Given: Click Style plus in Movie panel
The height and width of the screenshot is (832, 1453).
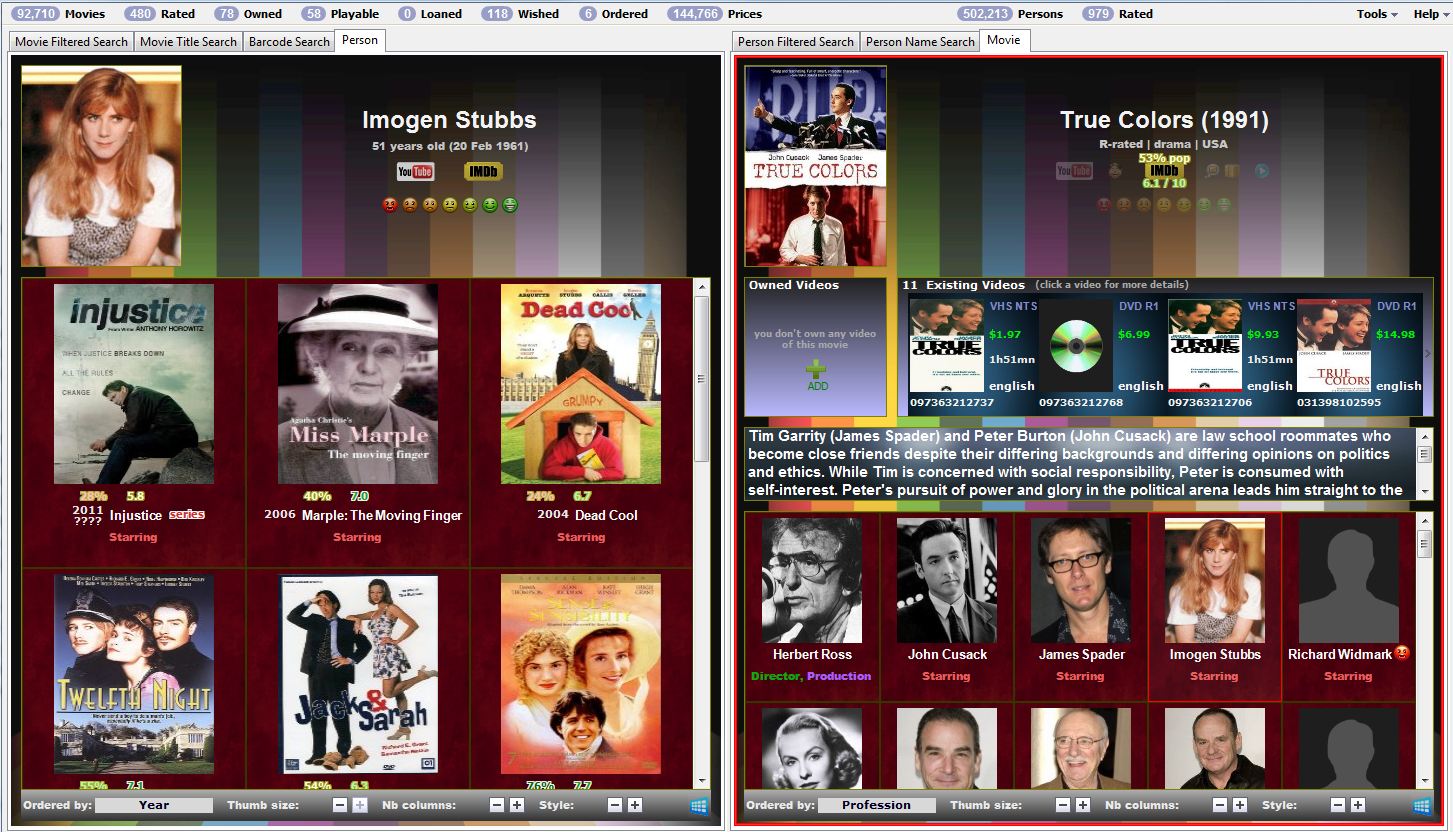Looking at the screenshot, I should (1358, 805).
